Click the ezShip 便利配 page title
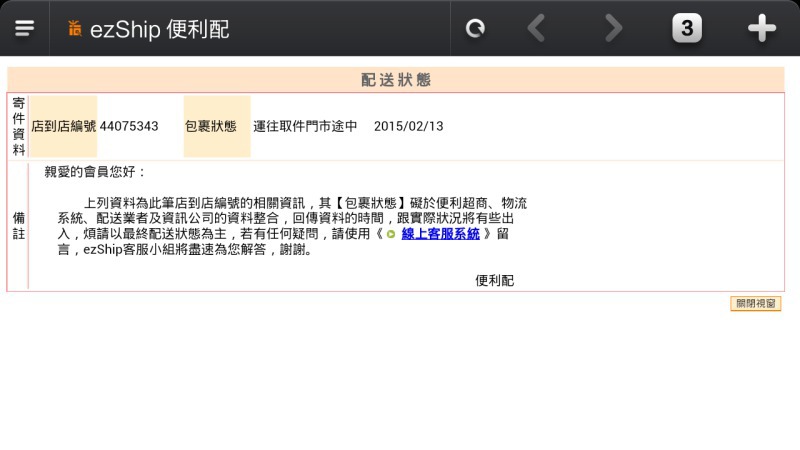Screen dimensions: 800x450 [x=160, y=29]
